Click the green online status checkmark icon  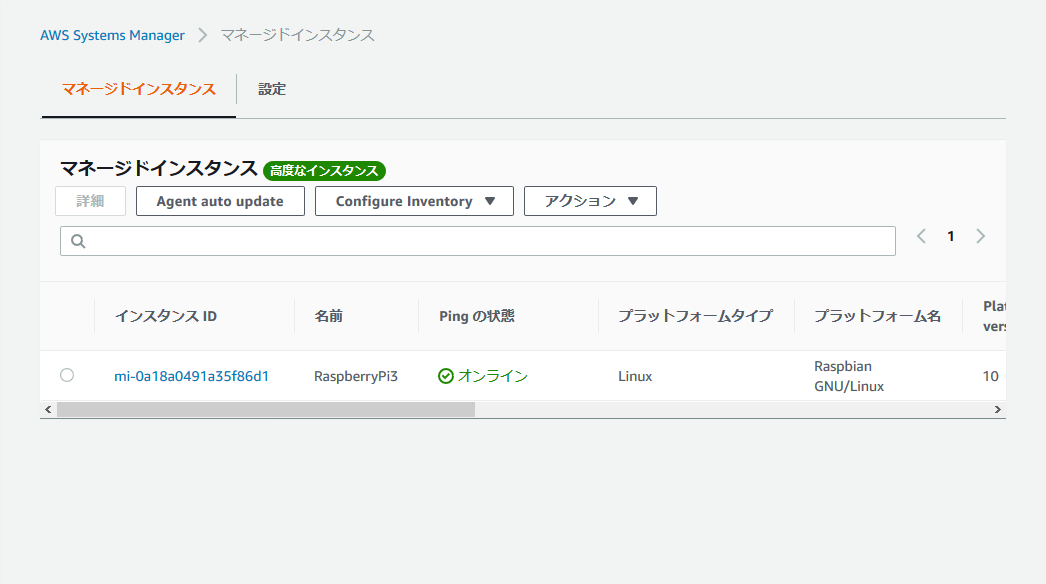pos(446,376)
